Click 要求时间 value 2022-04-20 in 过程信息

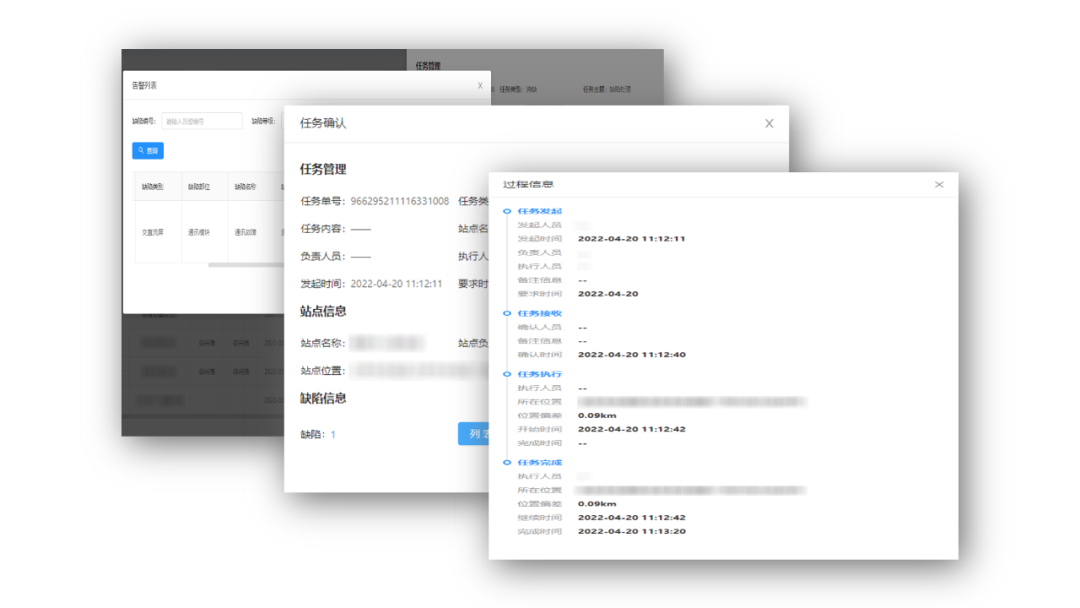pos(608,293)
